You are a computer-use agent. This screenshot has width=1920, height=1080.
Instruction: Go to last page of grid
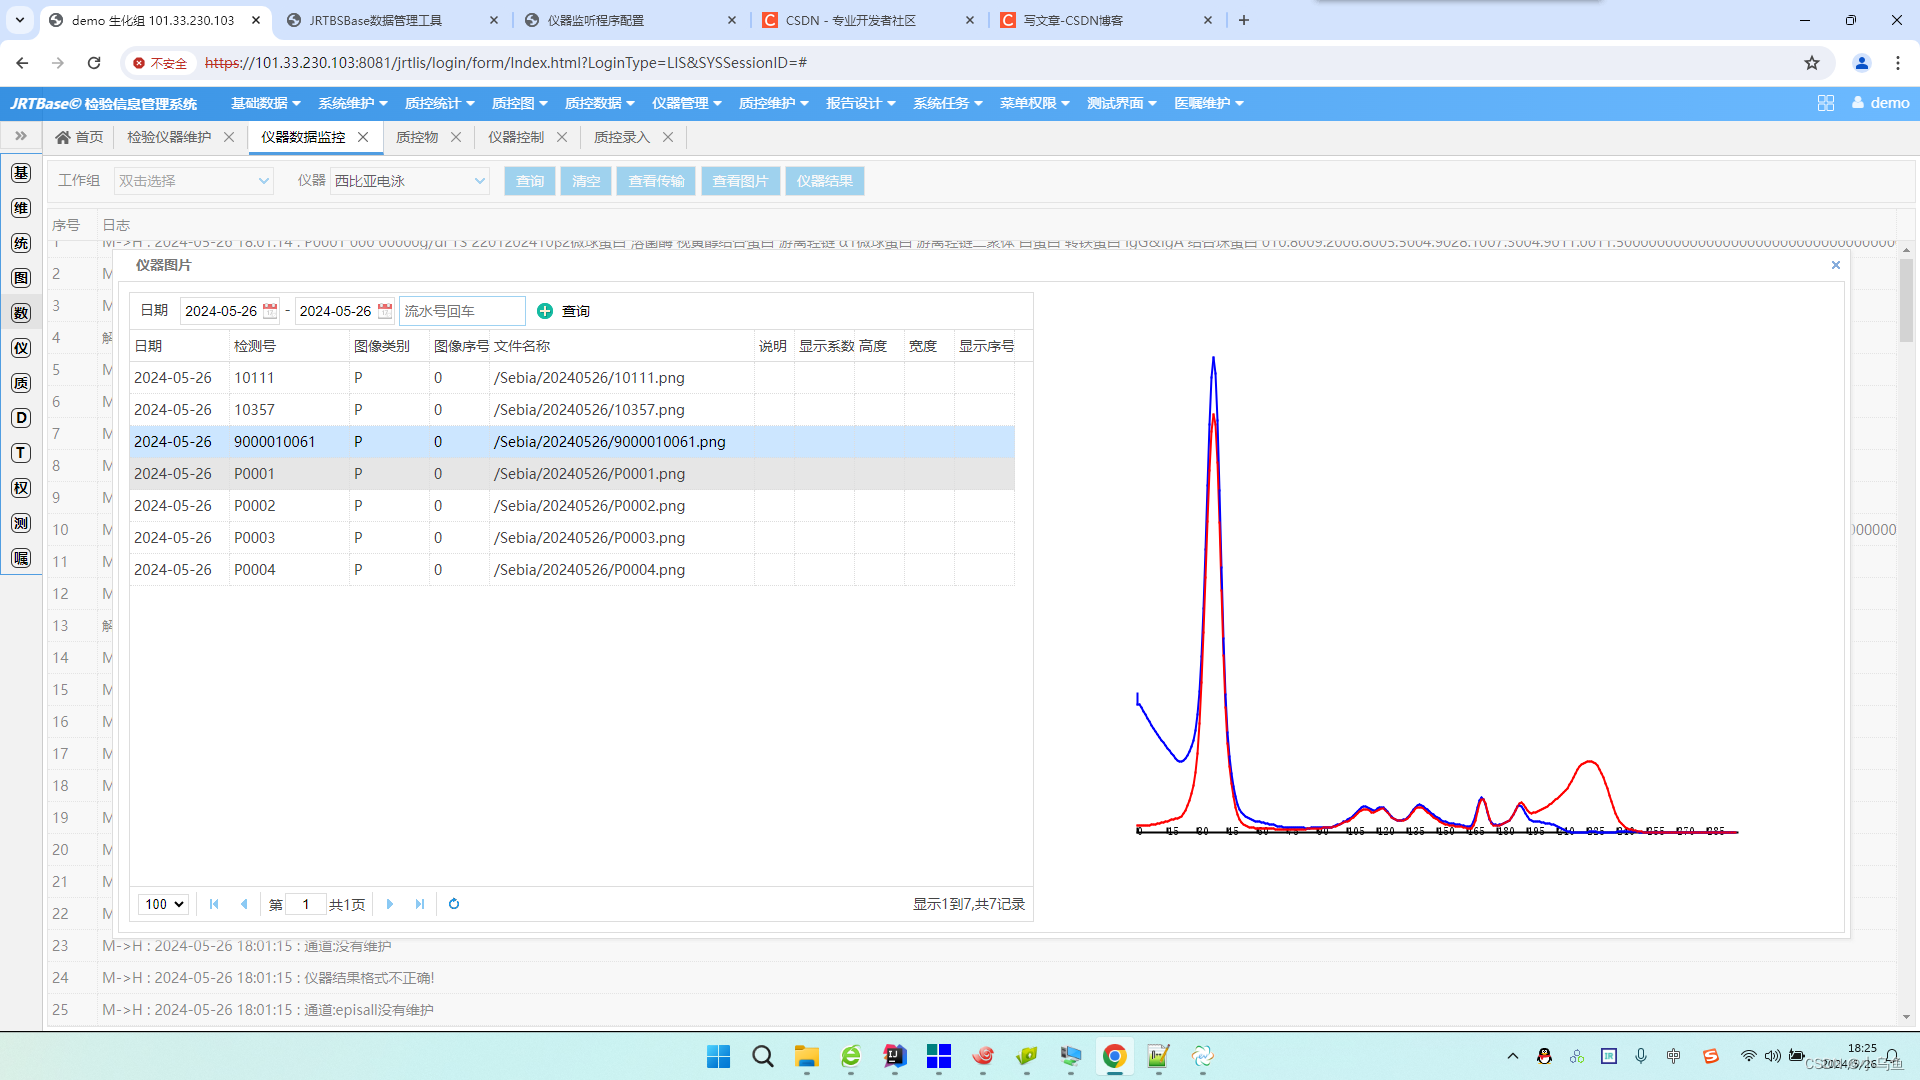tap(420, 904)
